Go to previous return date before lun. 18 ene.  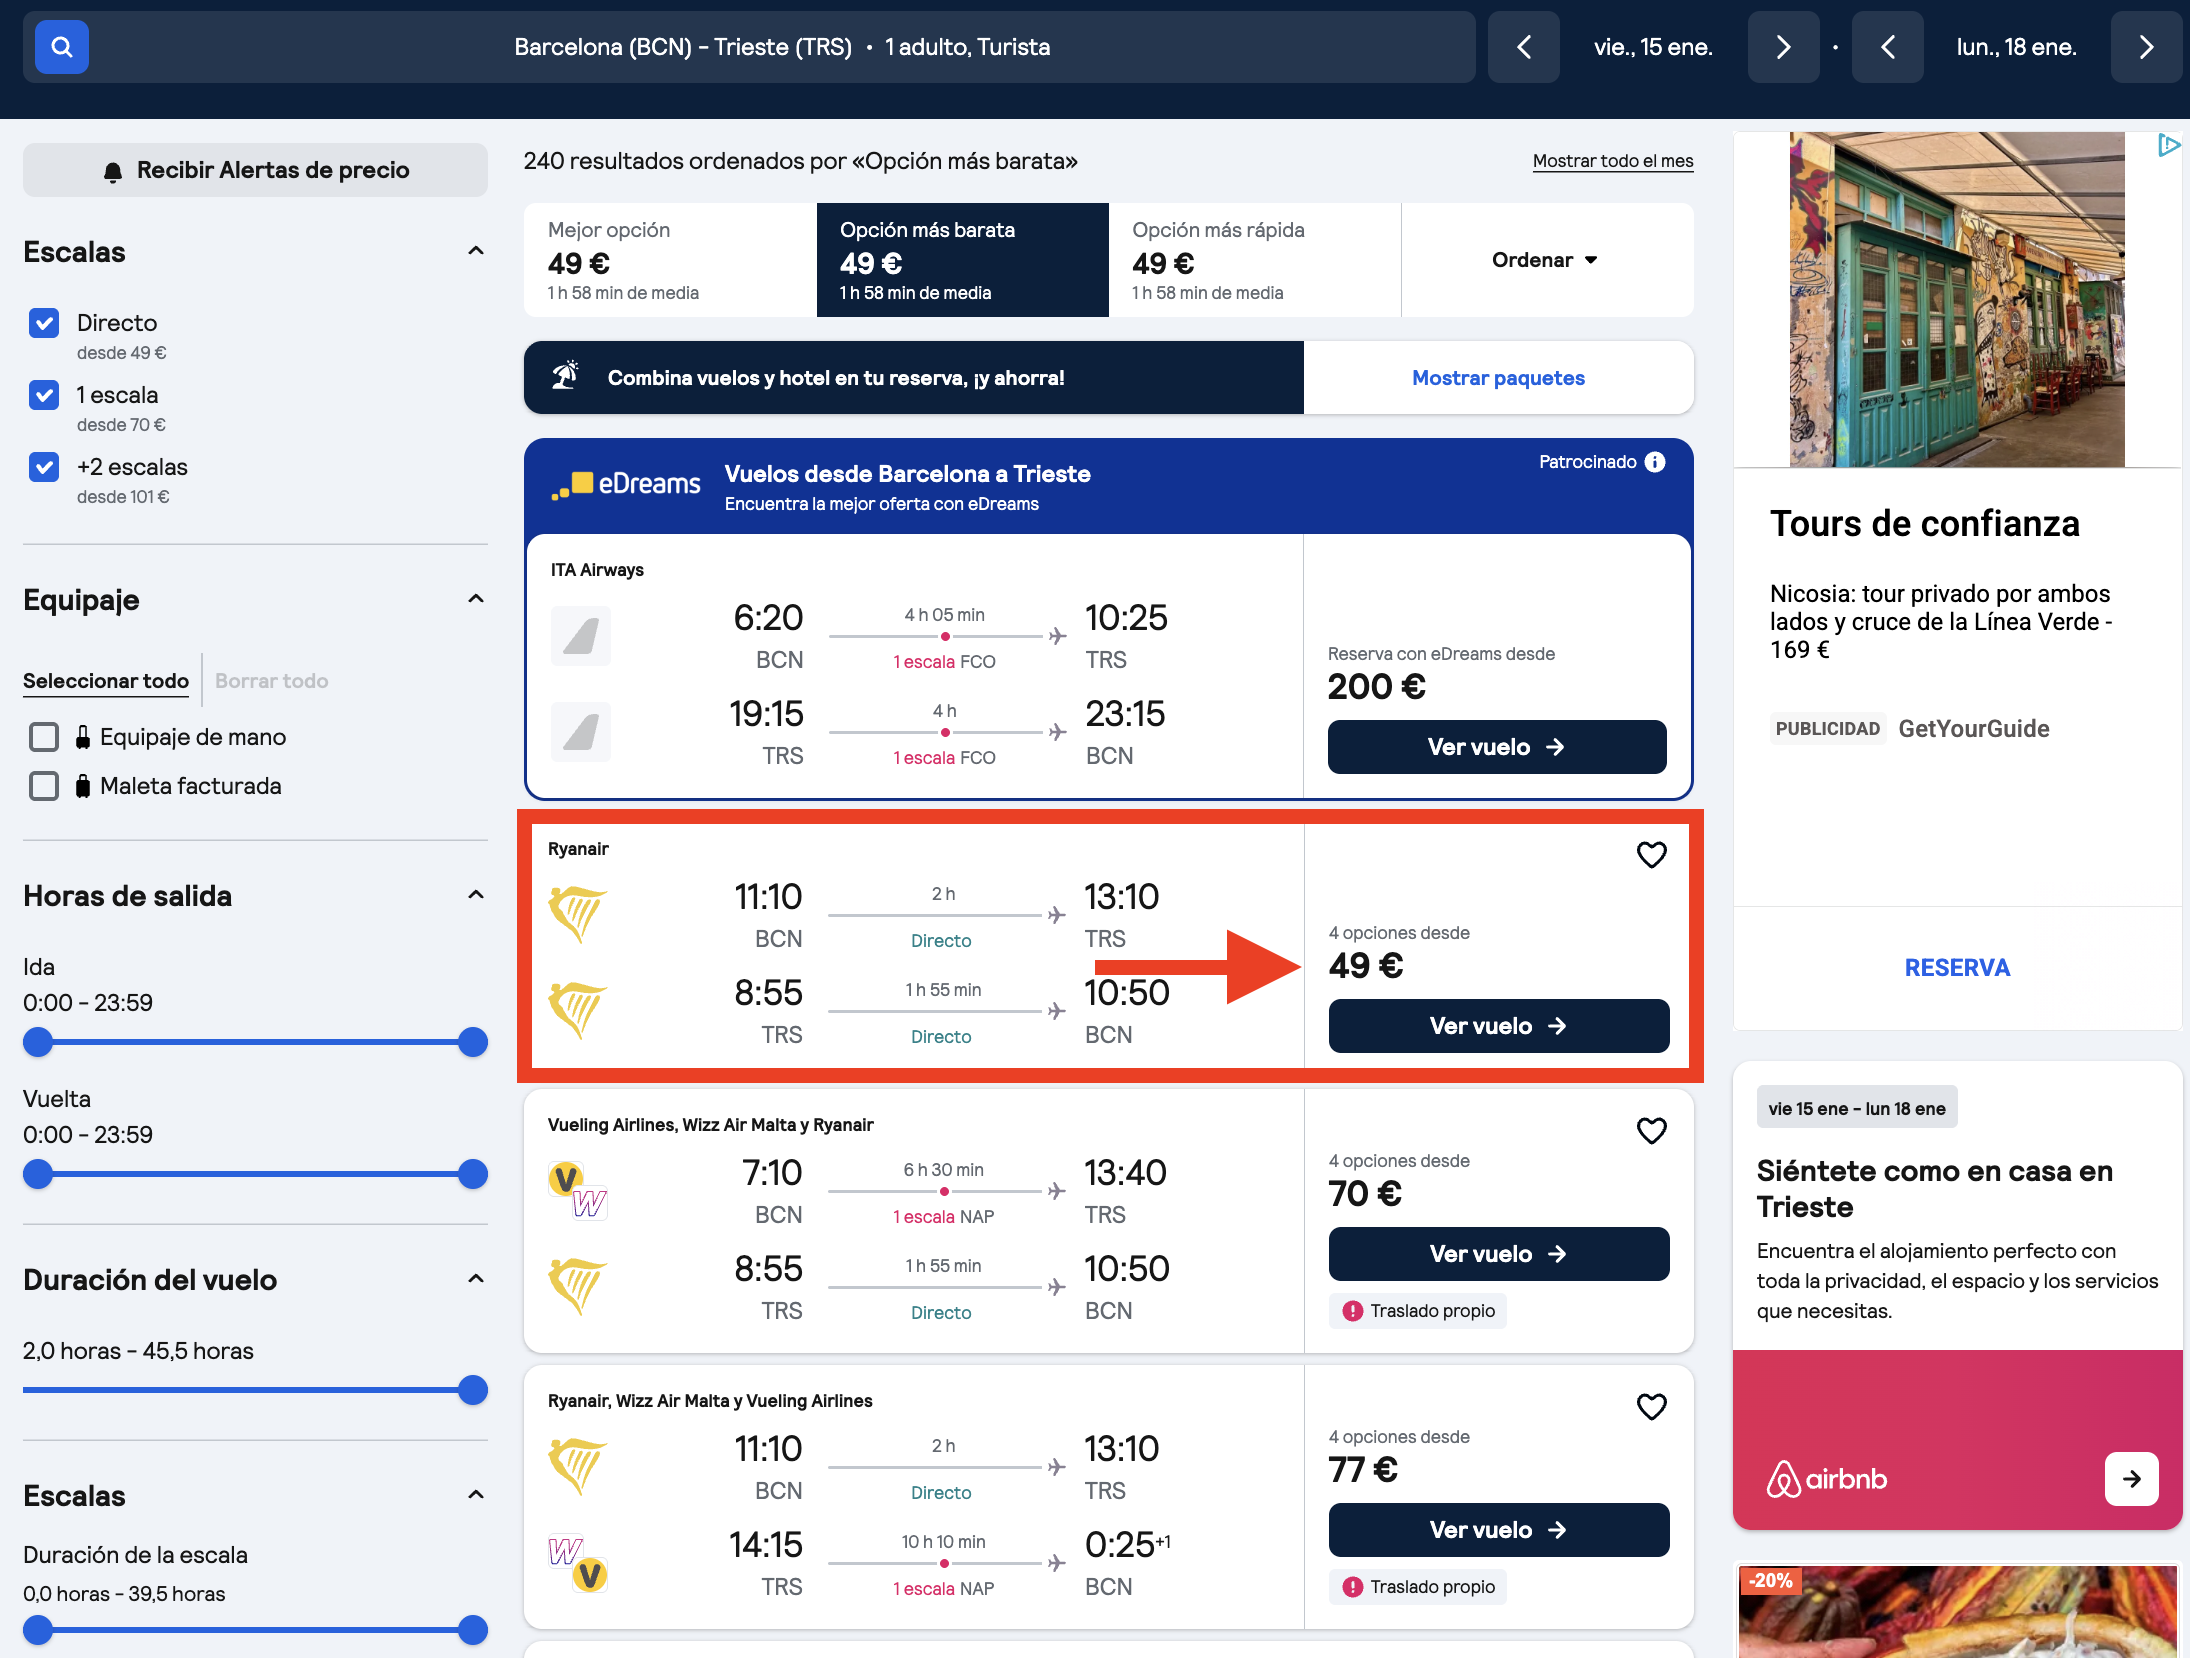(x=1887, y=47)
